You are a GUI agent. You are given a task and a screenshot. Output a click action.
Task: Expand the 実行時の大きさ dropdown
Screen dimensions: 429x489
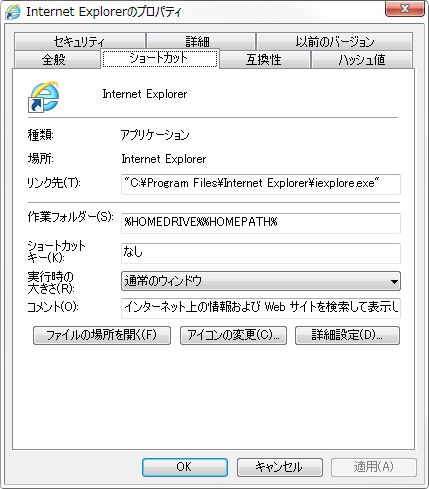(x=261, y=281)
